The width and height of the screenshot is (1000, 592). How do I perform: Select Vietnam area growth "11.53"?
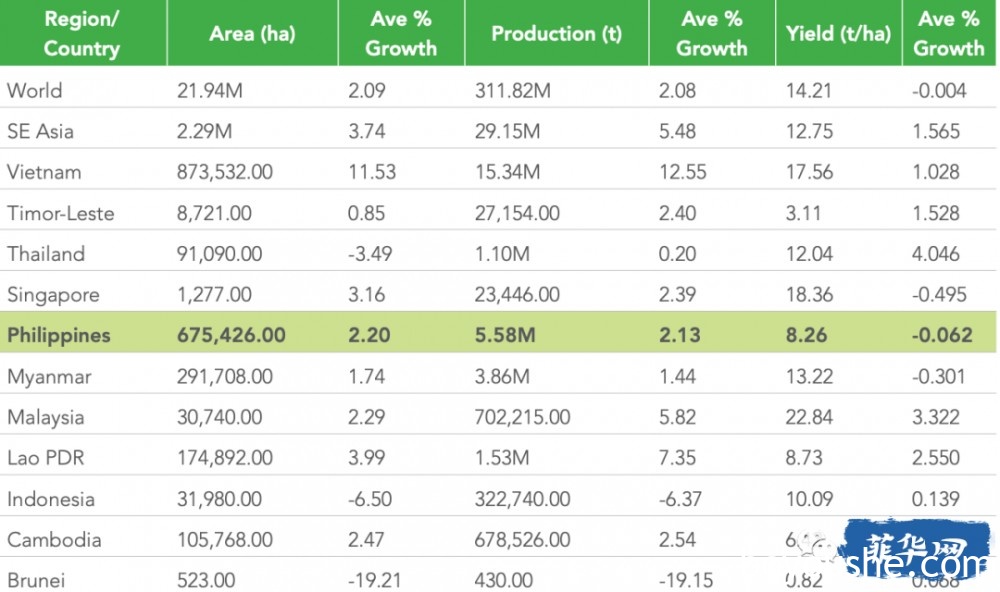(x=372, y=172)
